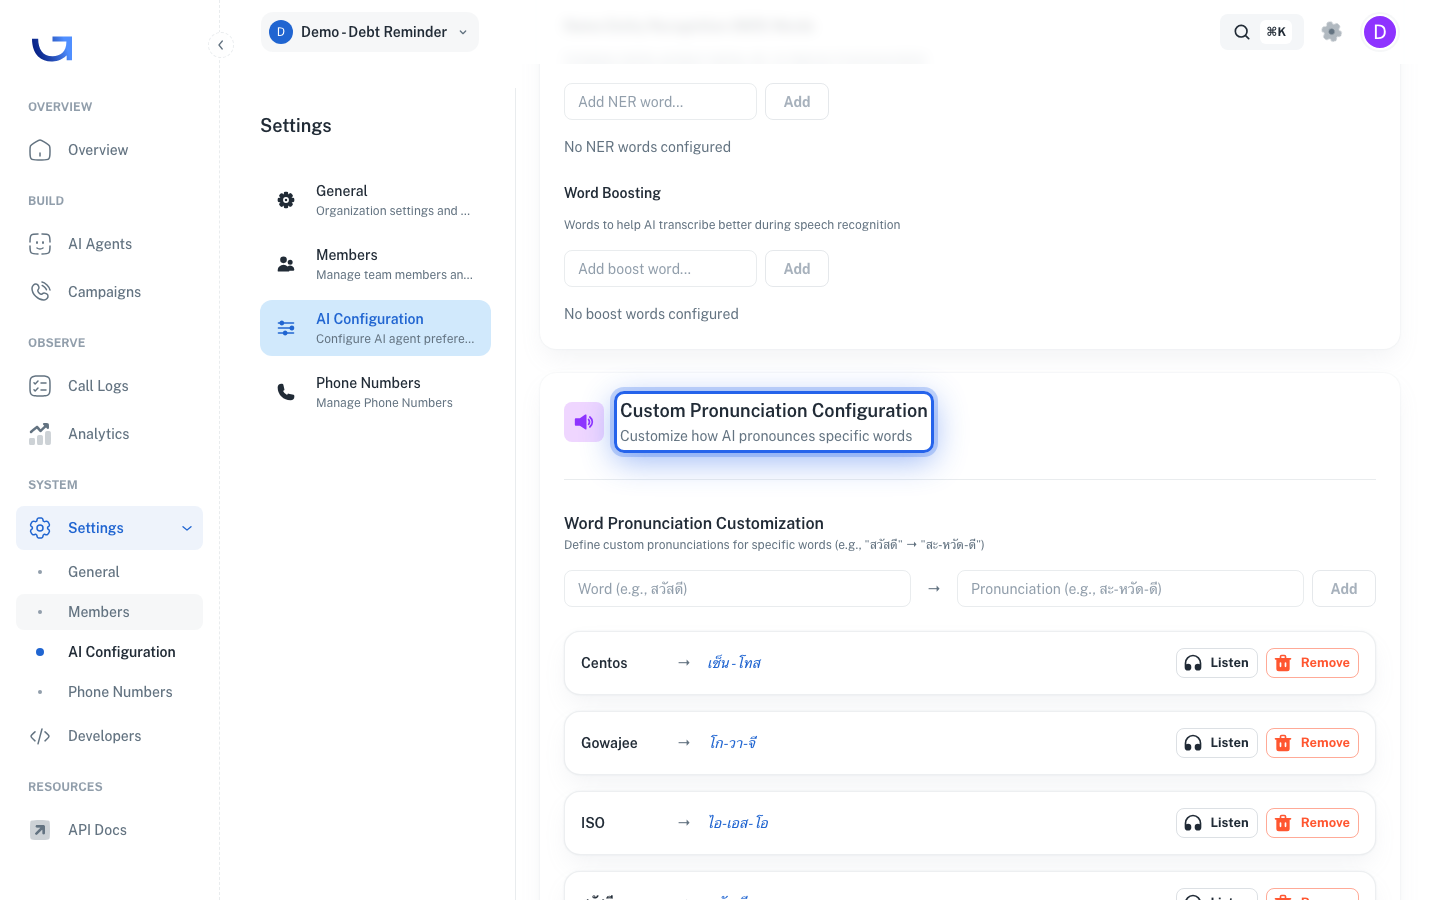Viewport: 1440px width, 900px height.
Task: Click the Overview home icon
Action: pos(40,150)
